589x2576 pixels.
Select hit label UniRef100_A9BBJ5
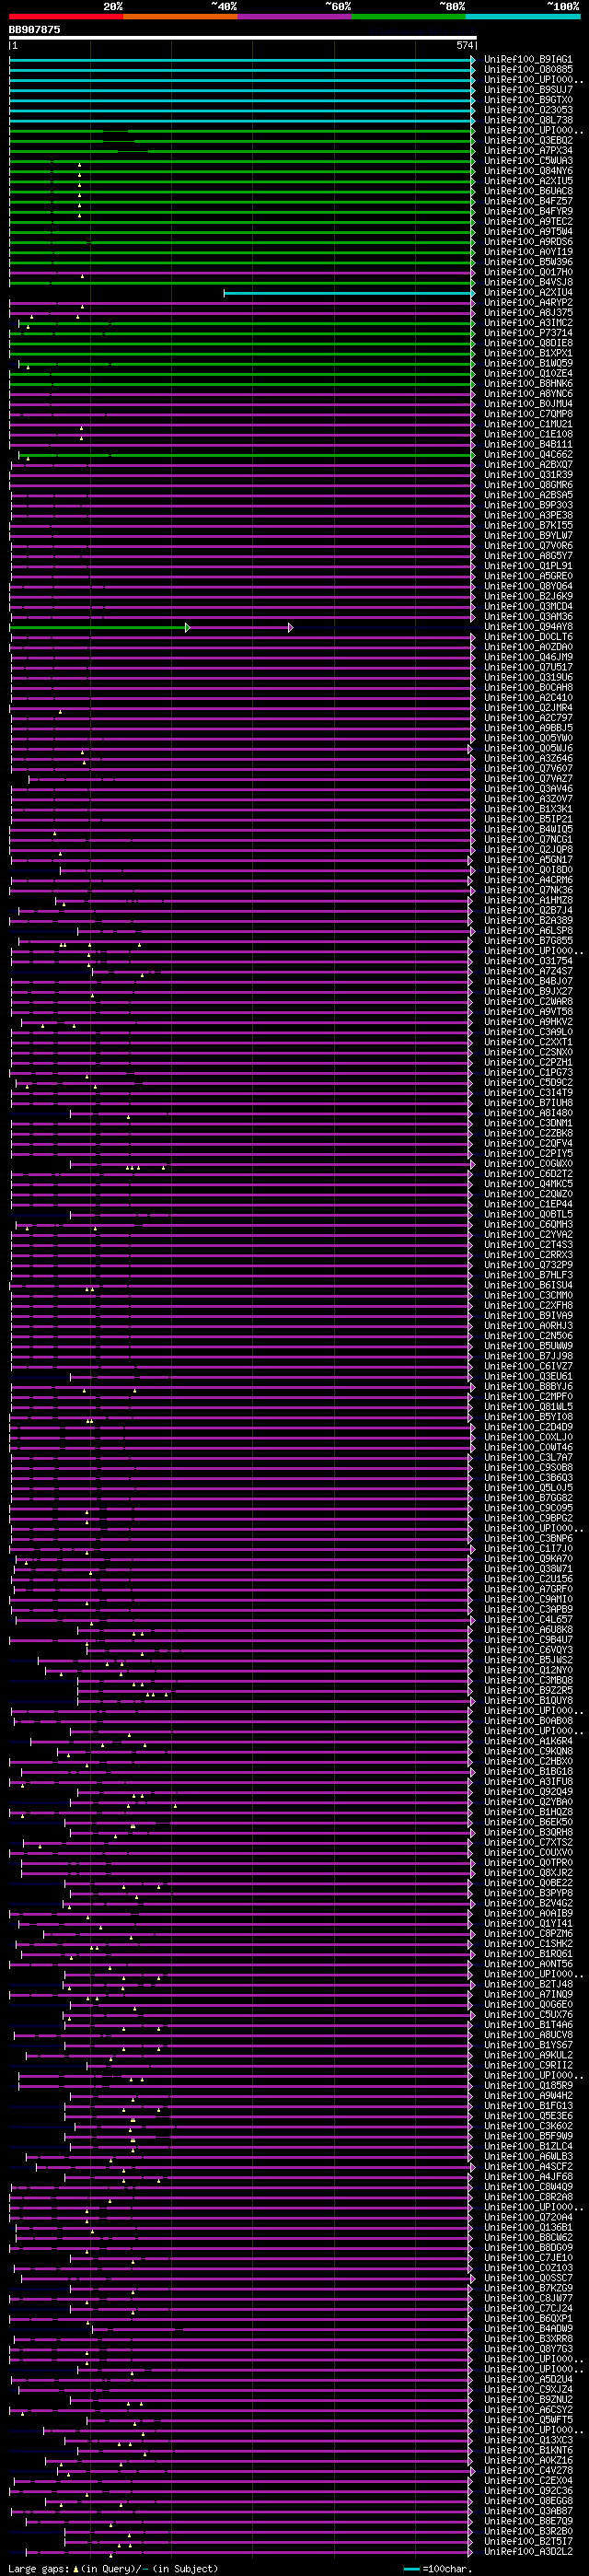[529, 728]
